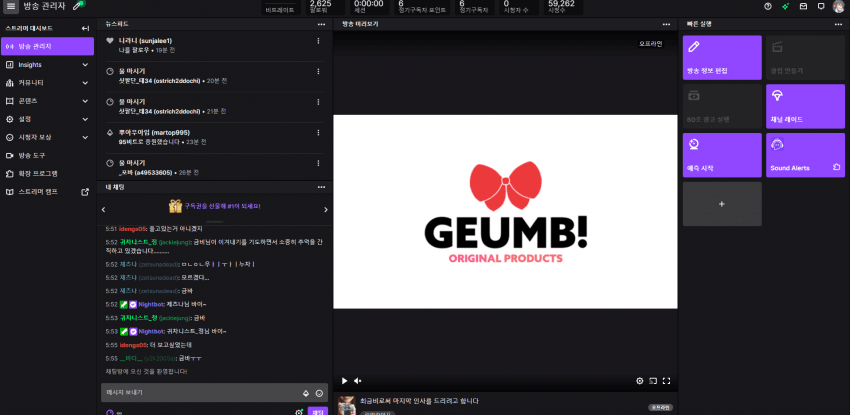Mute the stream preview audio
The image size is (850, 415).
click(357, 381)
